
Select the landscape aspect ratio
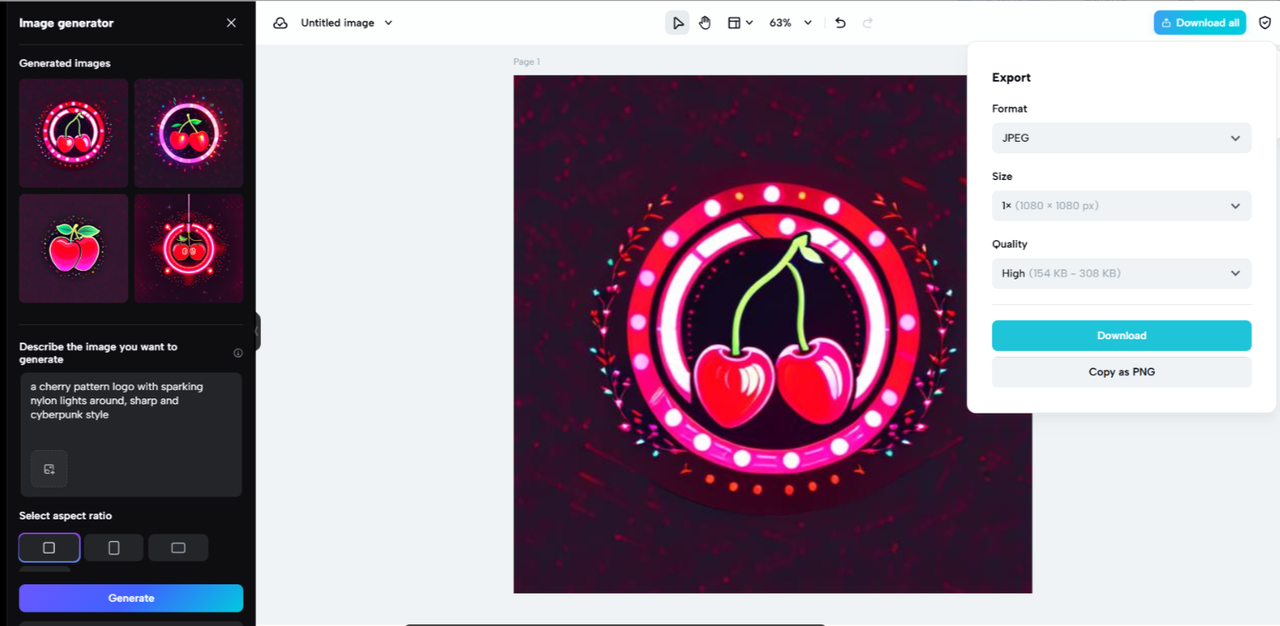click(x=178, y=547)
